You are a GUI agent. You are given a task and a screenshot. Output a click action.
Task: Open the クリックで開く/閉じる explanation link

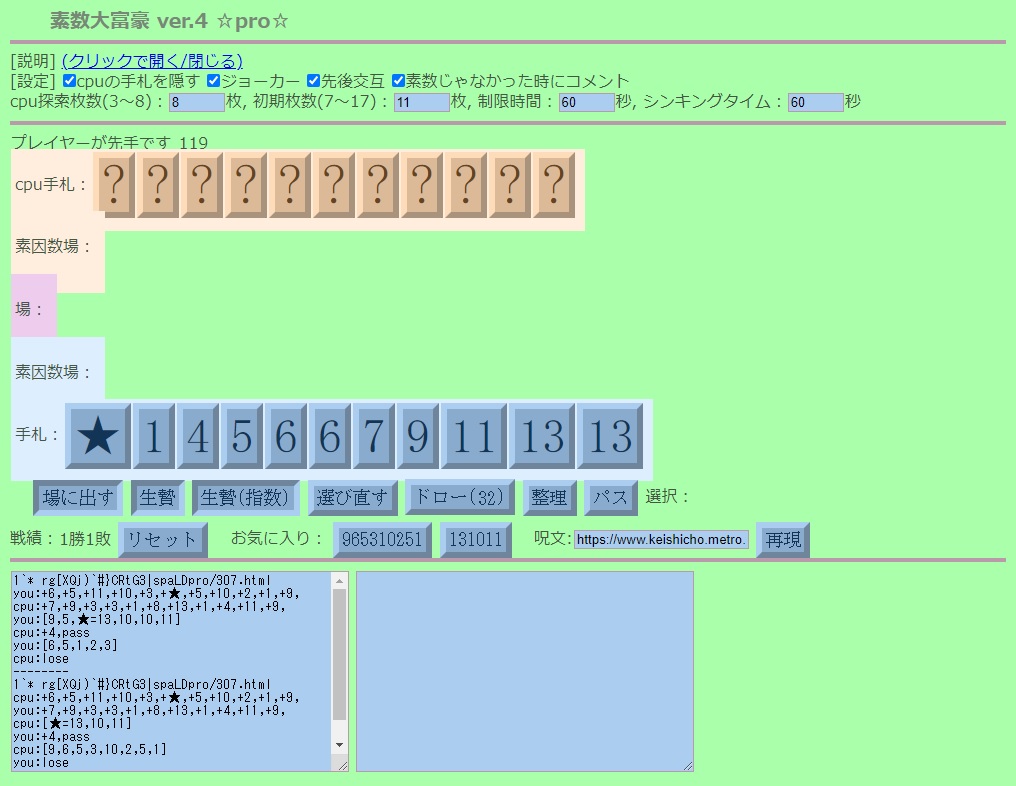tap(152, 61)
